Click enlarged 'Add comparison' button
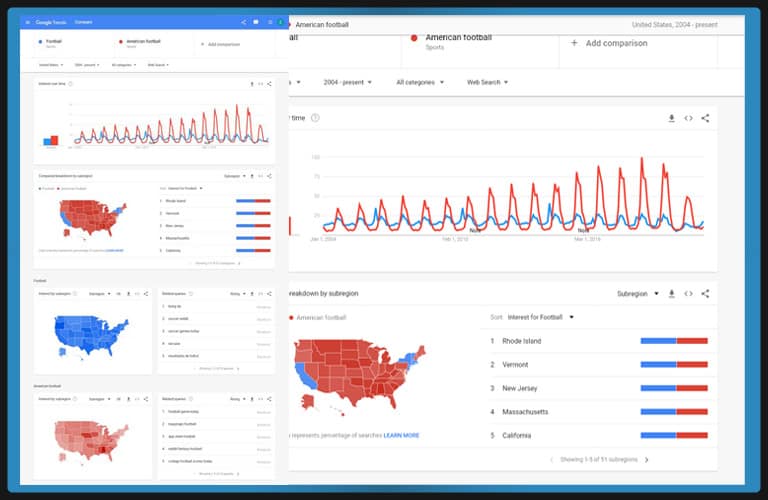This screenshot has width=768, height=500. (609, 43)
